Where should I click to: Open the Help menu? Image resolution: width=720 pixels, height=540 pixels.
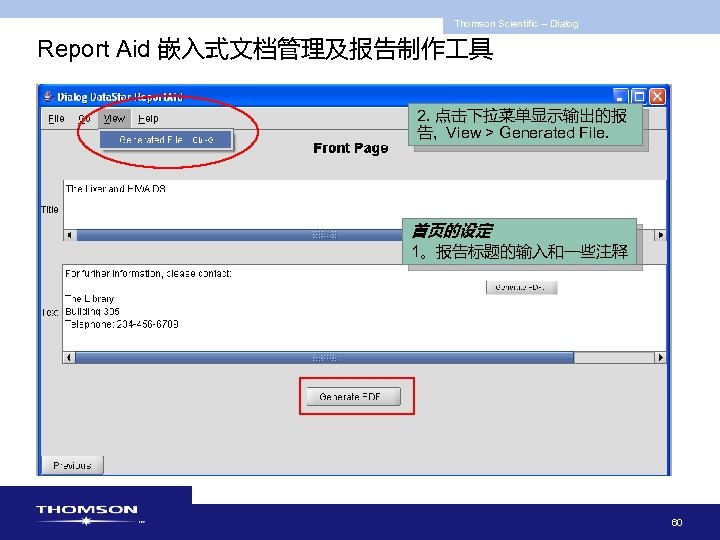coord(148,118)
